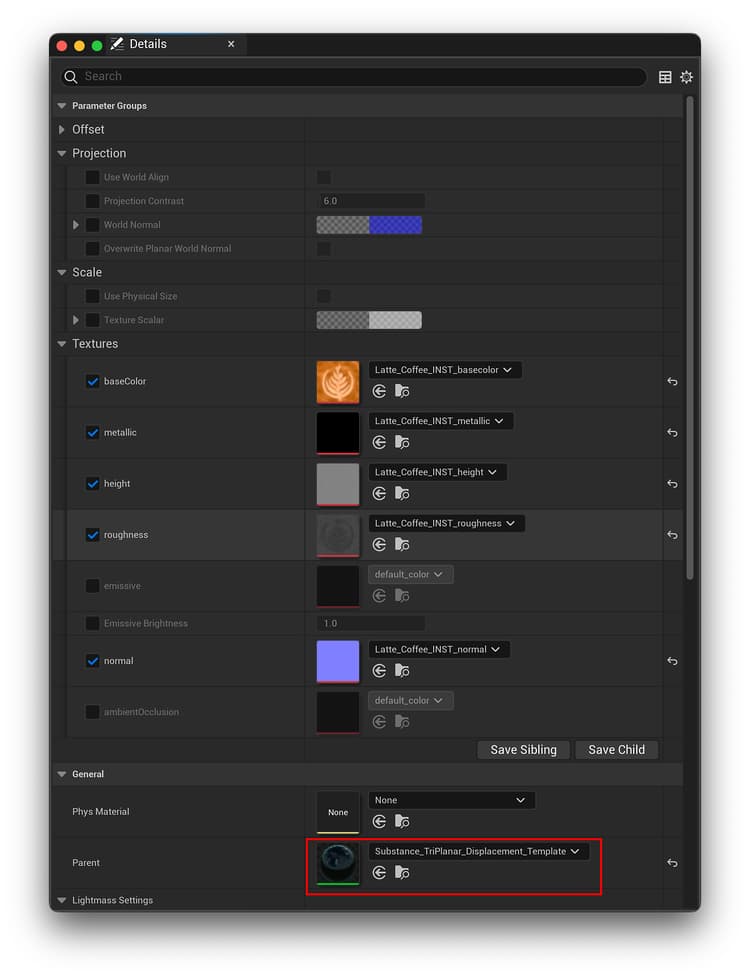Image resolution: width=750 pixels, height=977 pixels.
Task: Enable the emissive texture override
Action: click(92, 586)
